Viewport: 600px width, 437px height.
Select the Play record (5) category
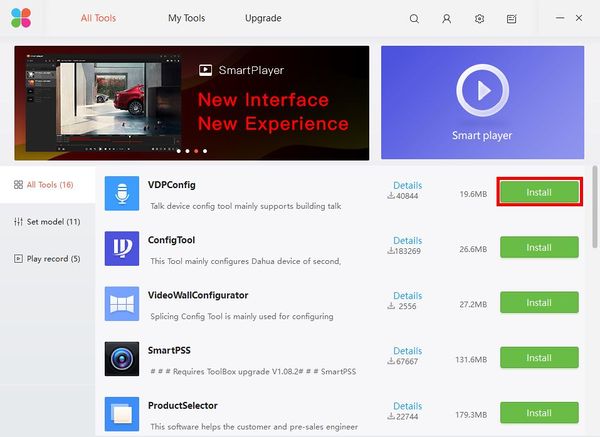47,259
